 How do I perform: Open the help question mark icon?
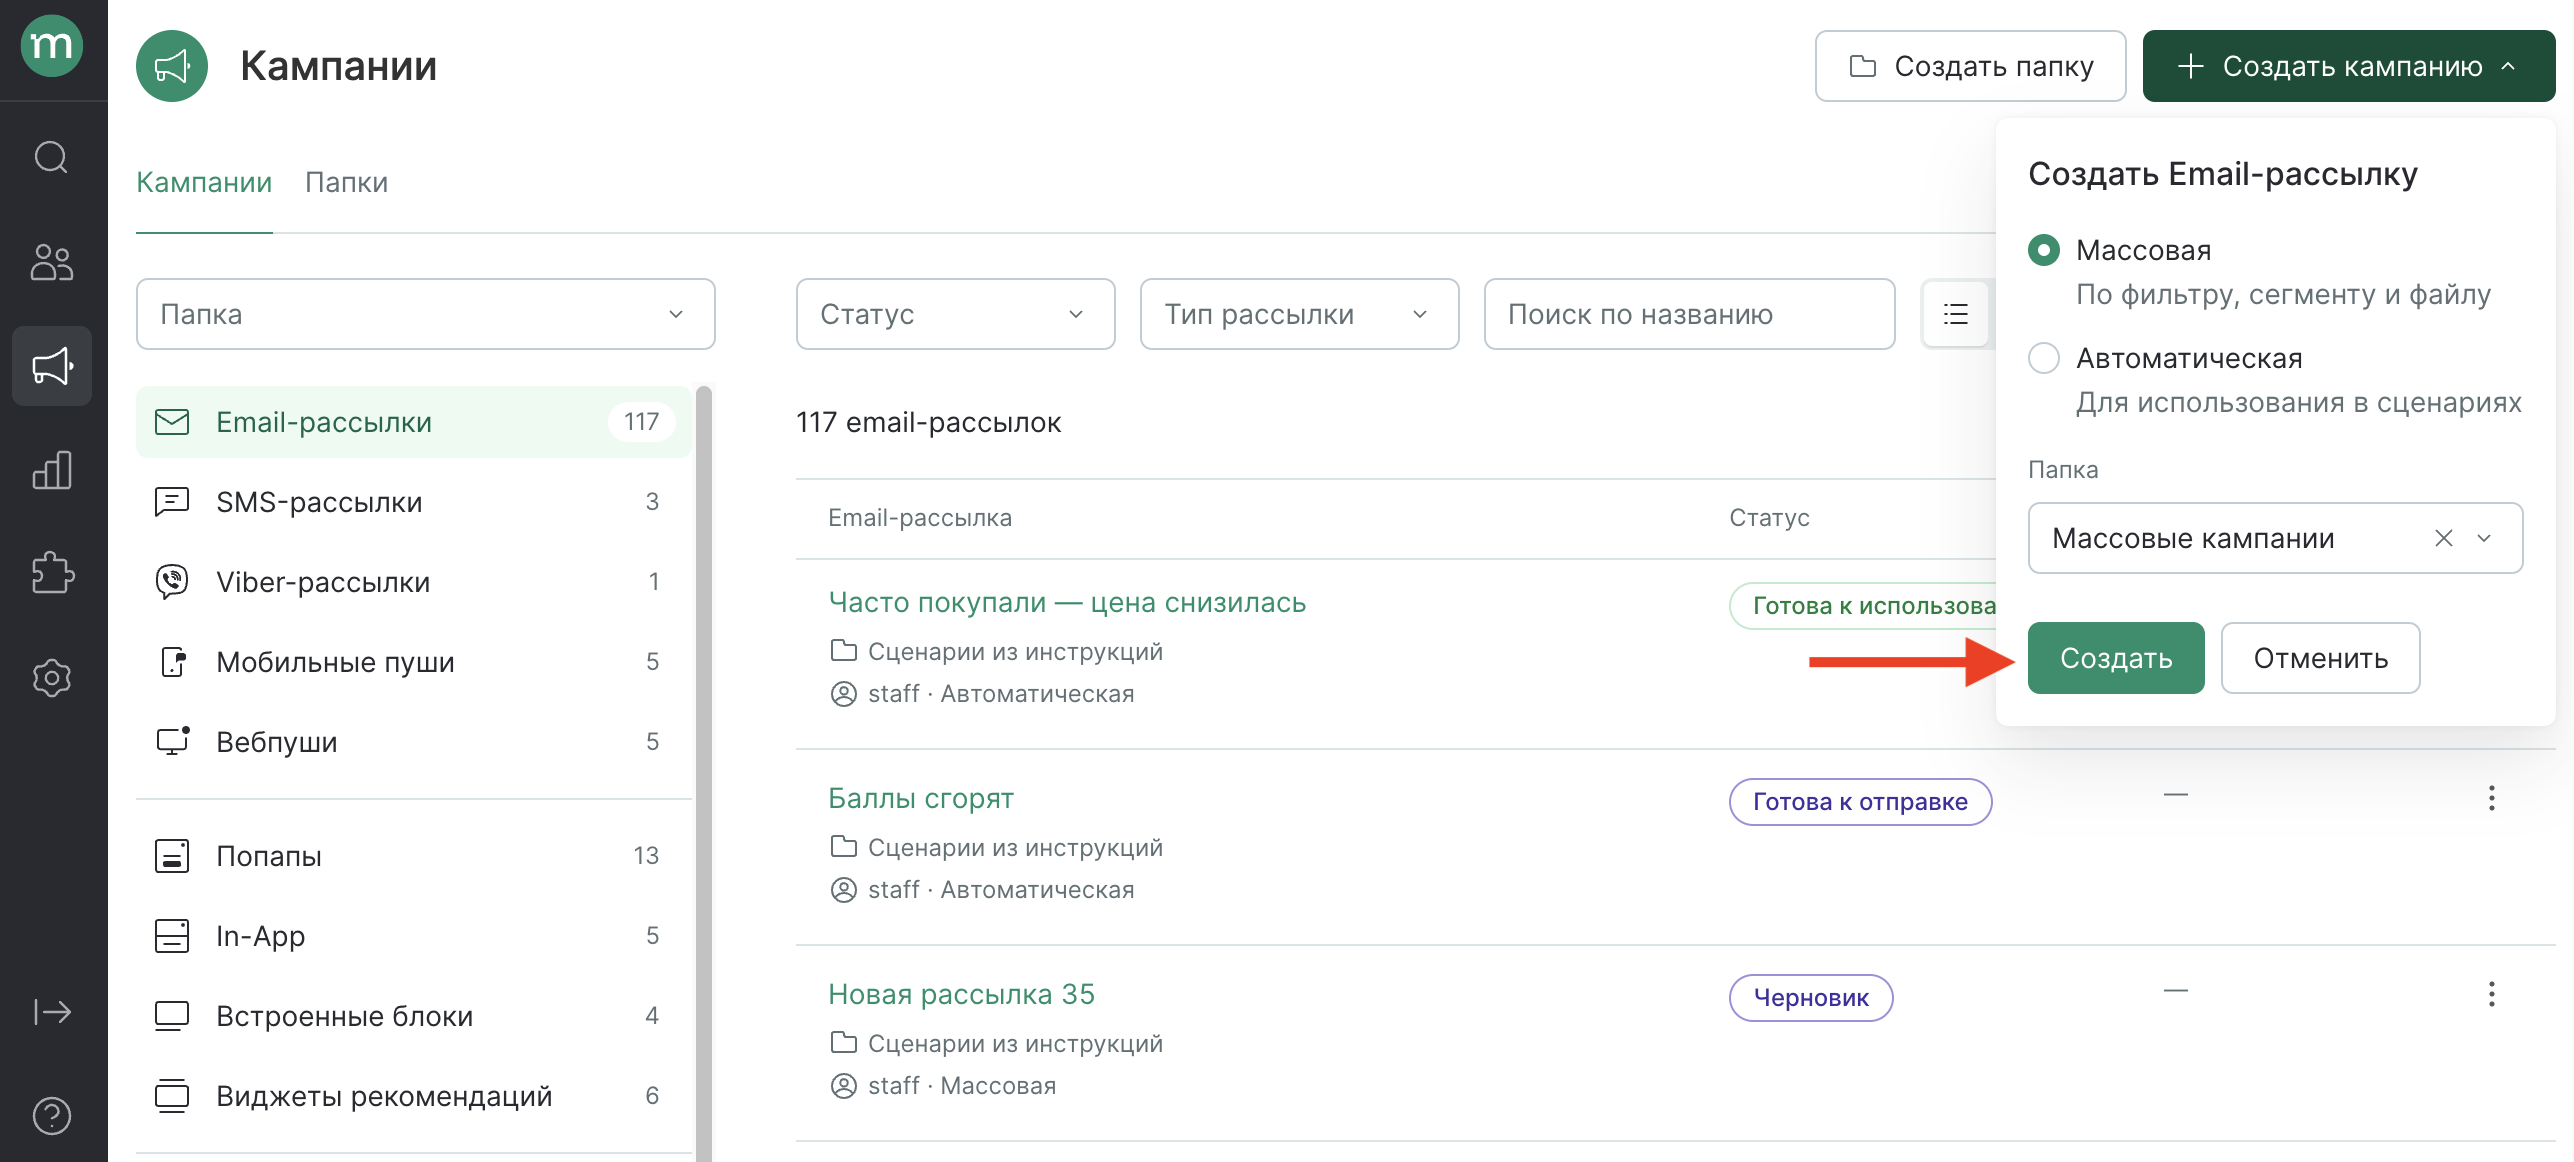click(52, 1116)
